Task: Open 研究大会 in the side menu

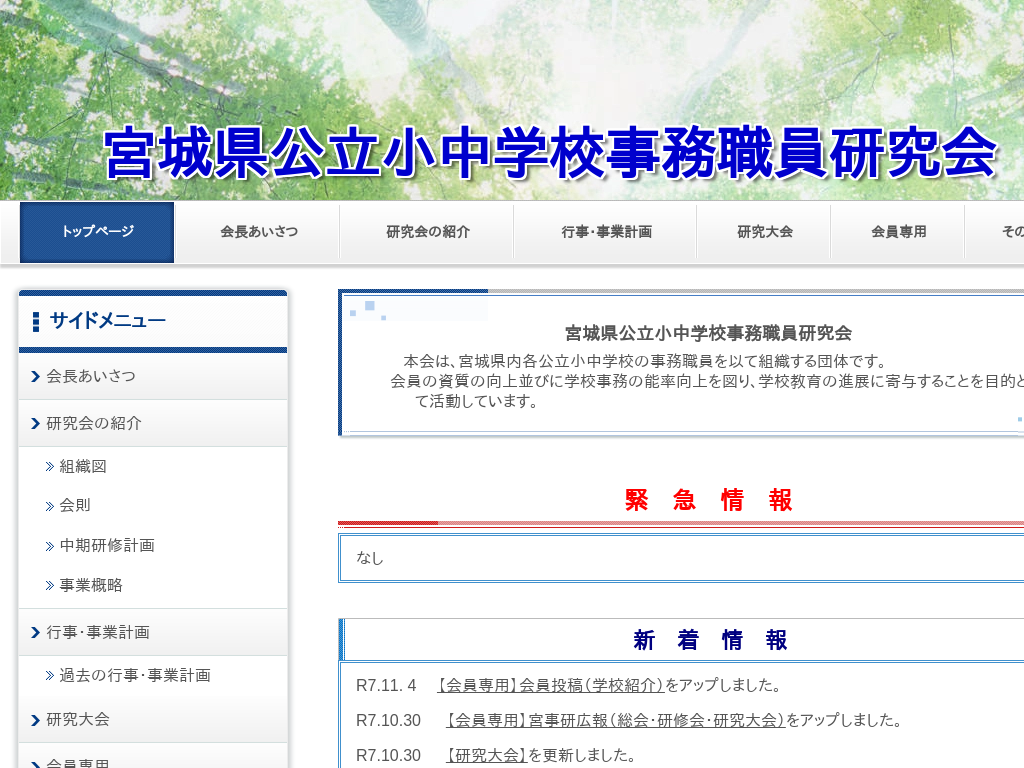Action: click(78, 719)
